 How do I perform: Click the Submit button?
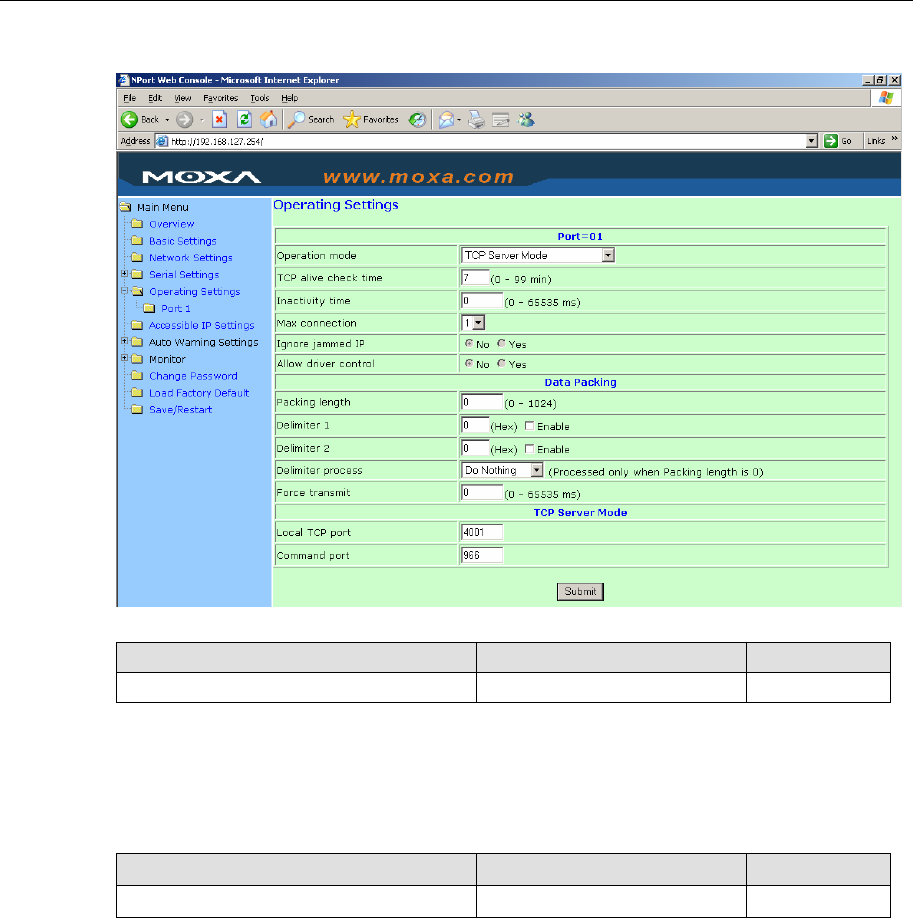pos(580,591)
